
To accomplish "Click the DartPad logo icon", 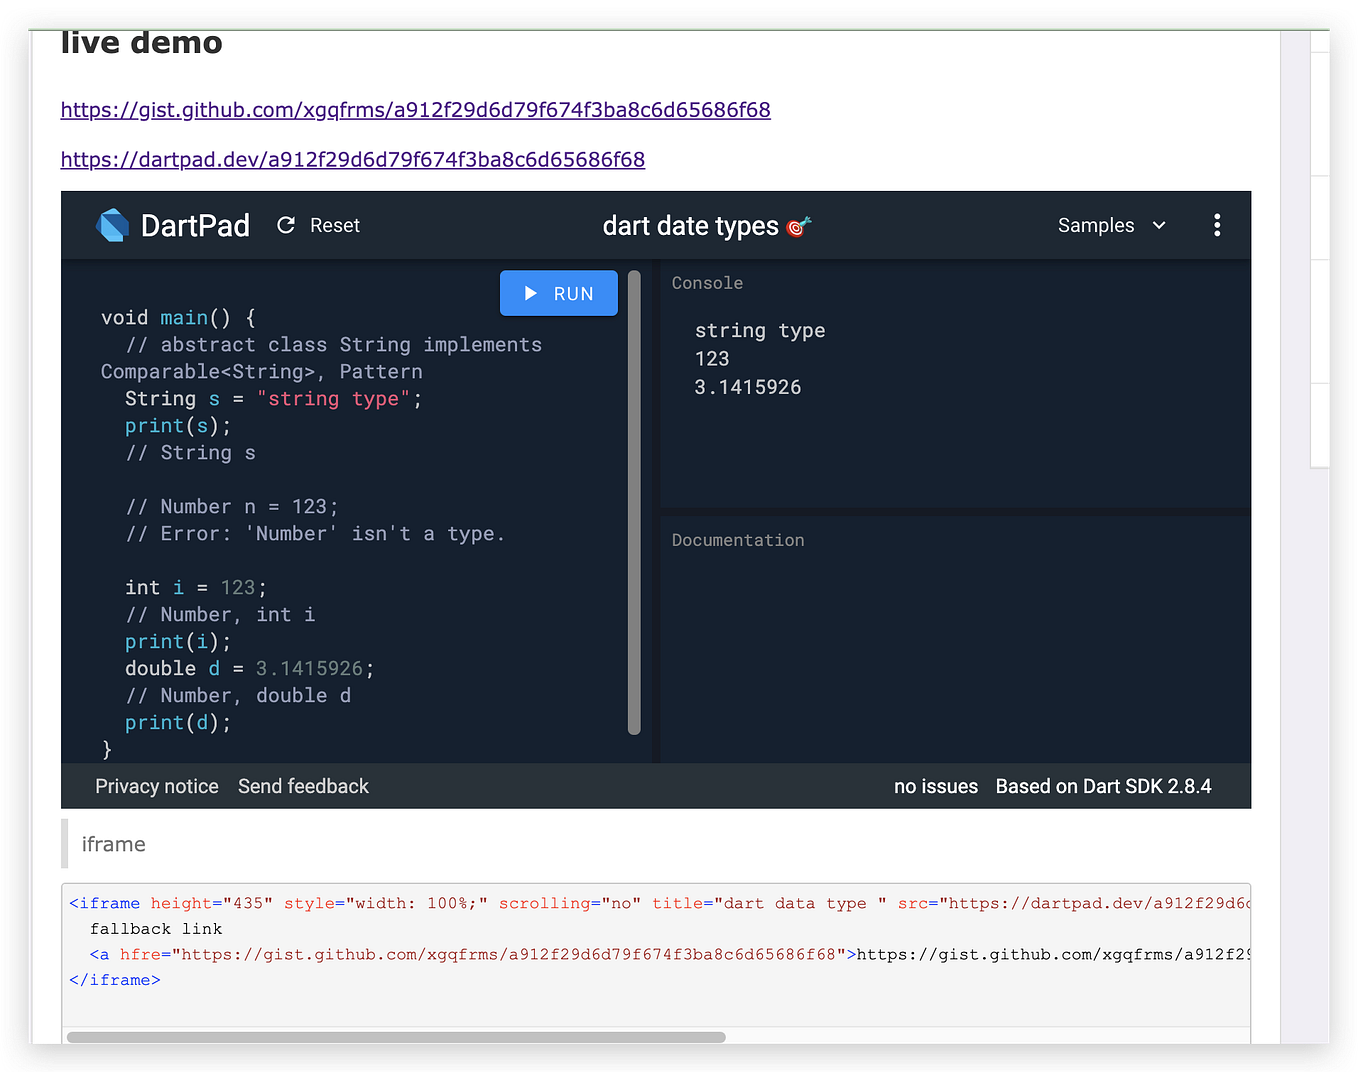I will [112, 226].
